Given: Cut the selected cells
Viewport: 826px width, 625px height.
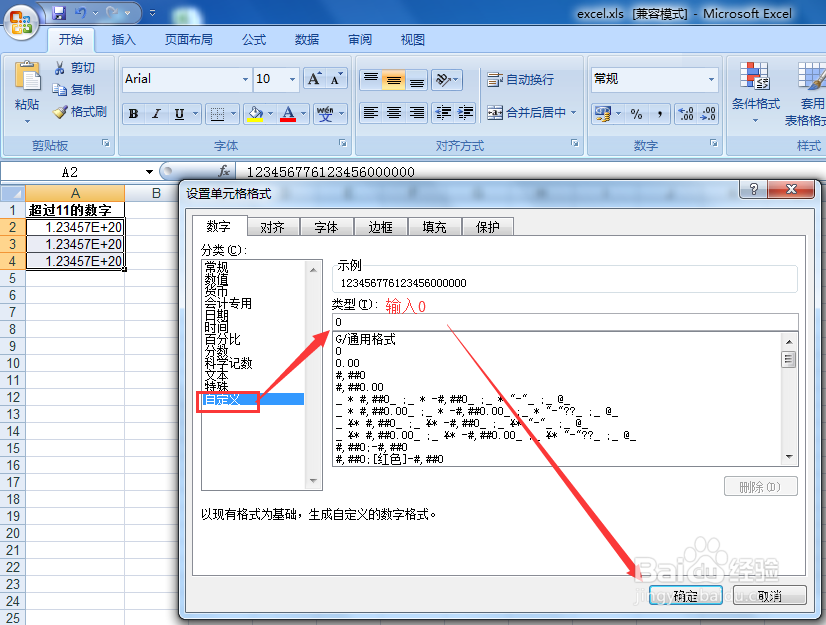Looking at the screenshot, I should 75,68.
